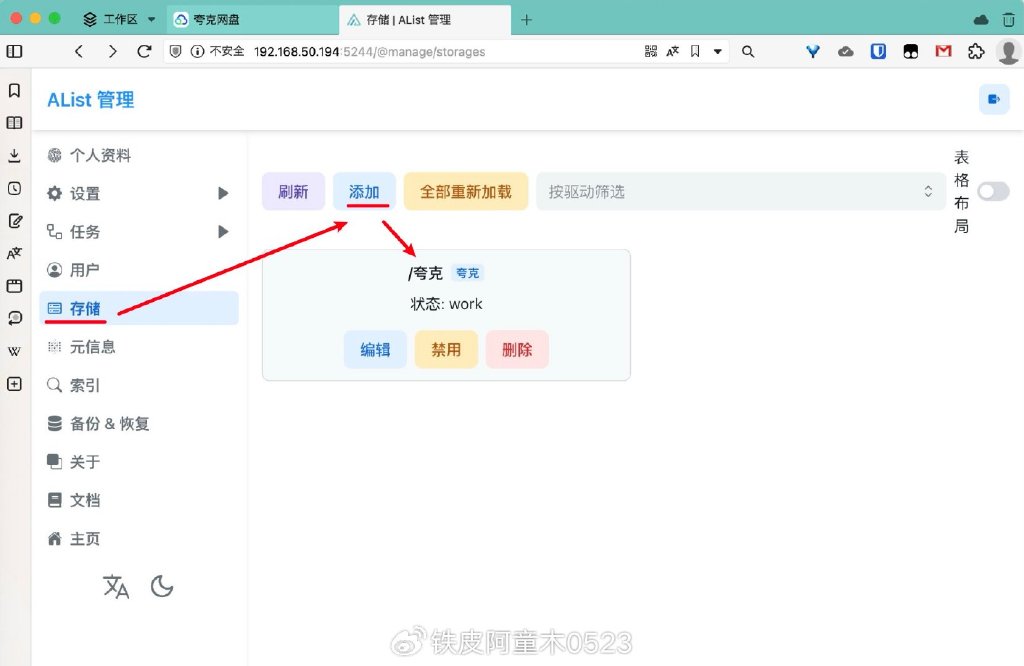
Task: Expand the 设置 submenu arrow
Action: (223, 193)
